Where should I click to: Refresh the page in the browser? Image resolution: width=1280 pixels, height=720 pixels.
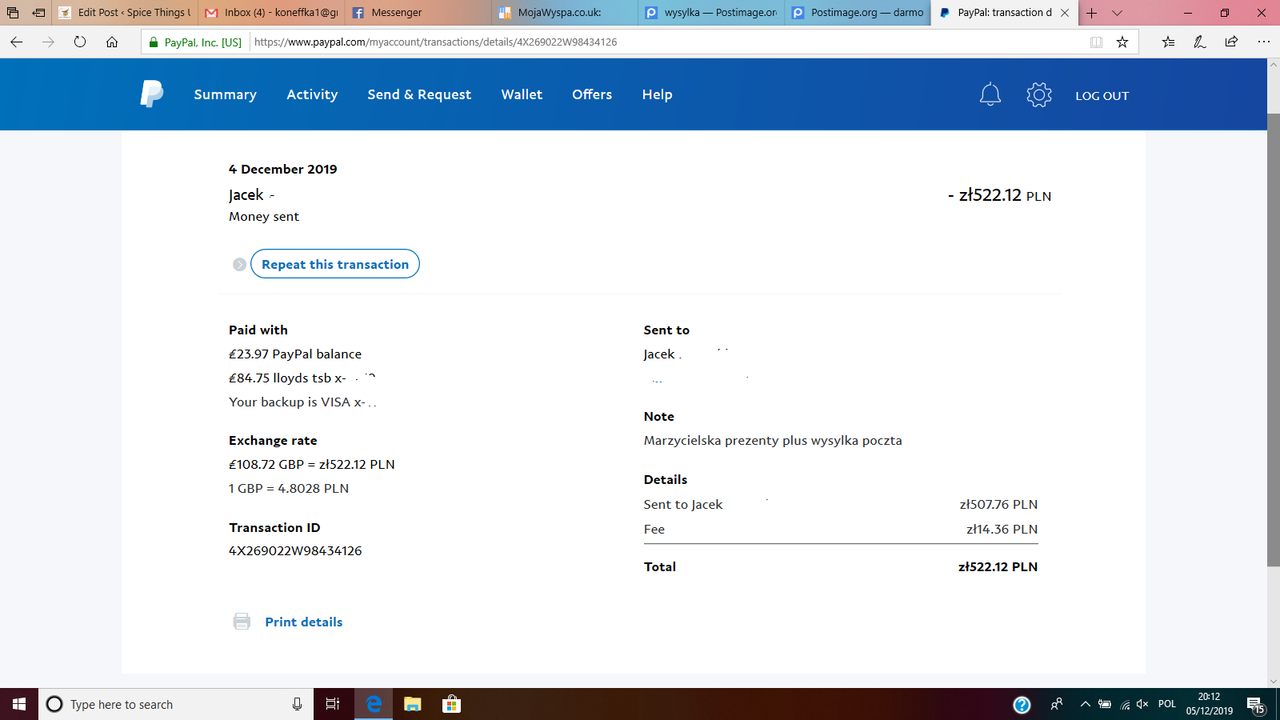click(80, 42)
